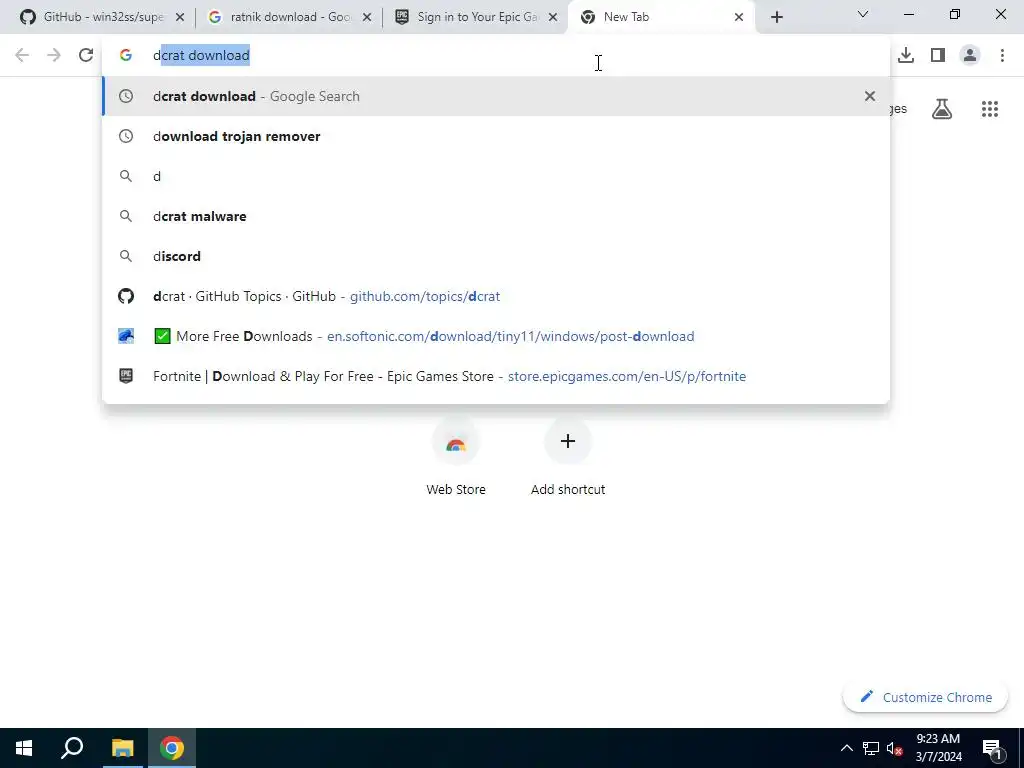Expand the tab search chevron dropdown
This screenshot has width=1024, height=768.
pyautogui.click(x=863, y=14)
